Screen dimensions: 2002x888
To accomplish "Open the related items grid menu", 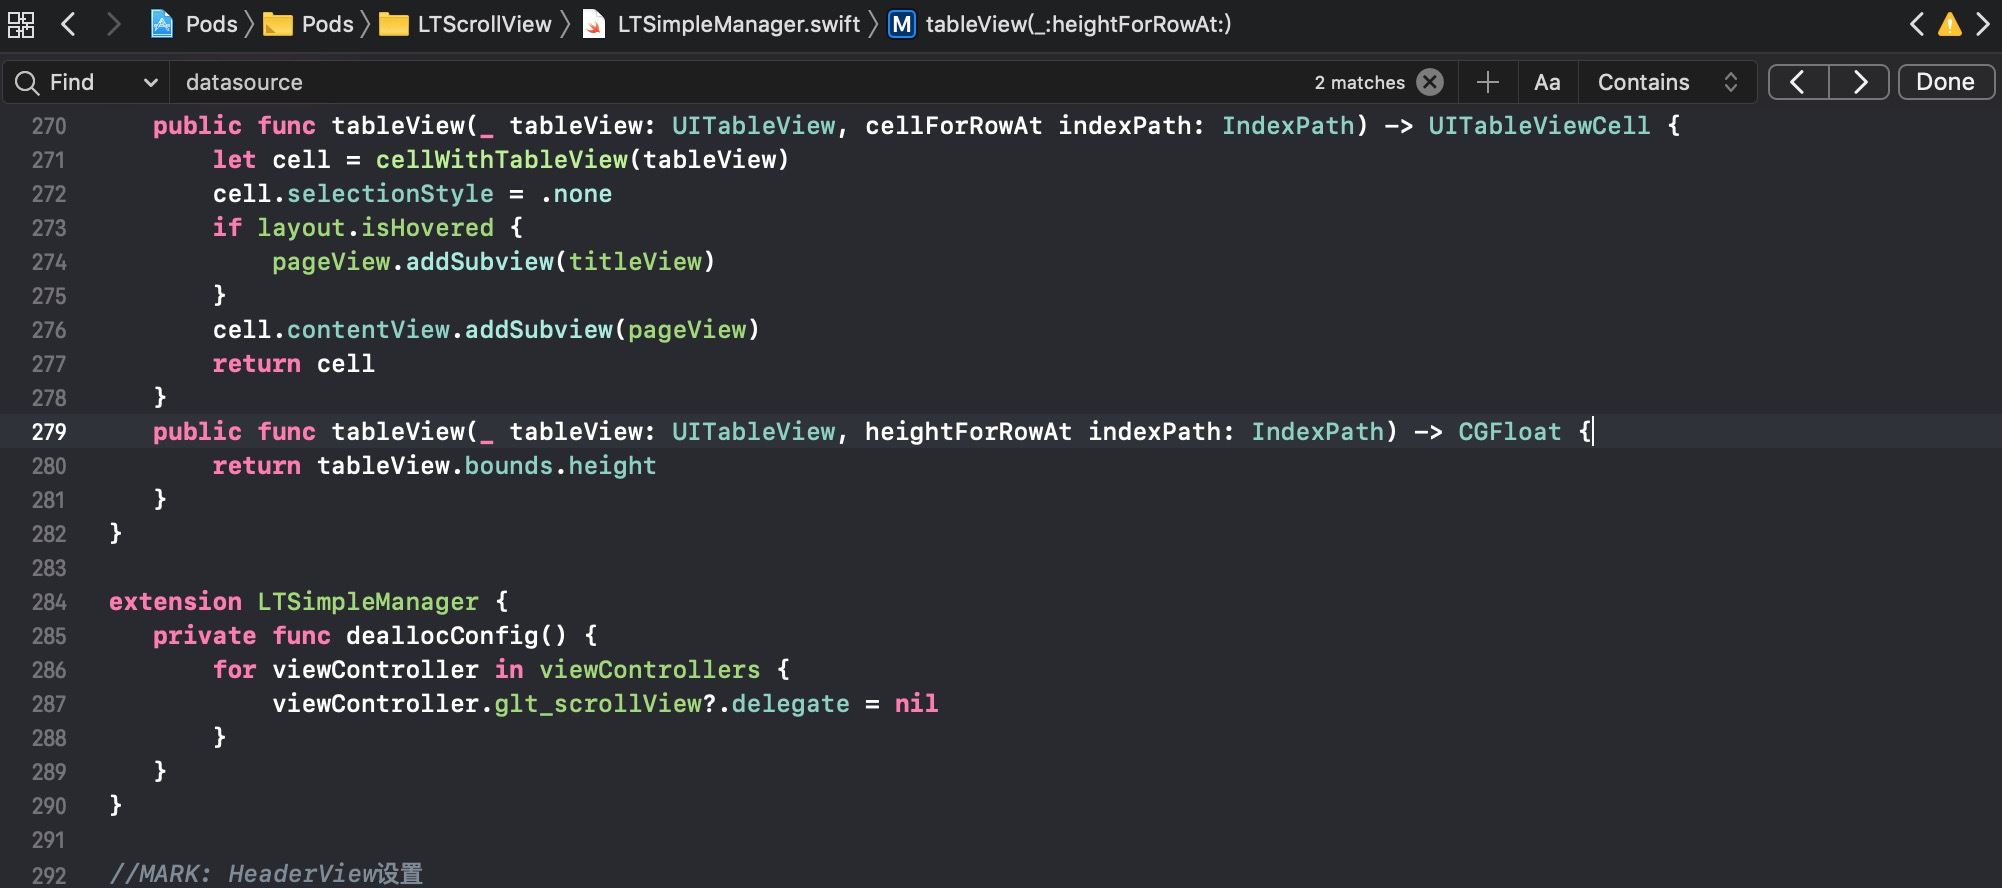I will 21,24.
